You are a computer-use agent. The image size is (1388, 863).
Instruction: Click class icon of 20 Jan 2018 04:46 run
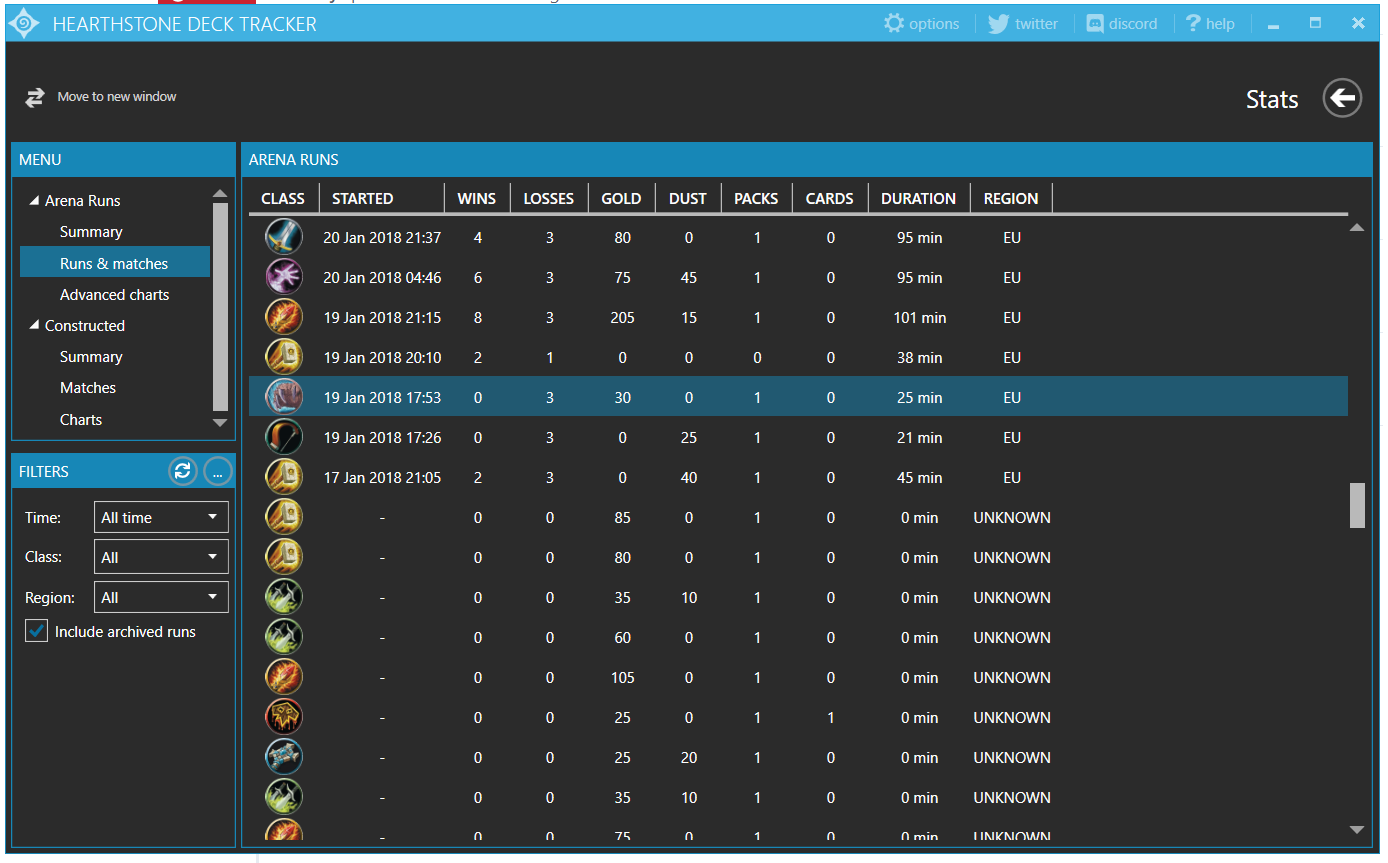(284, 277)
